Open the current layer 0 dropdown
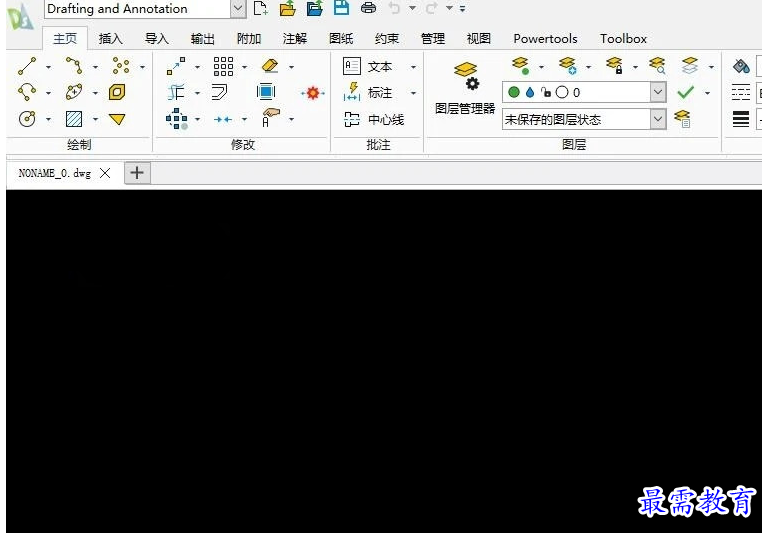Viewport: 762px width, 533px height. tap(658, 92)
